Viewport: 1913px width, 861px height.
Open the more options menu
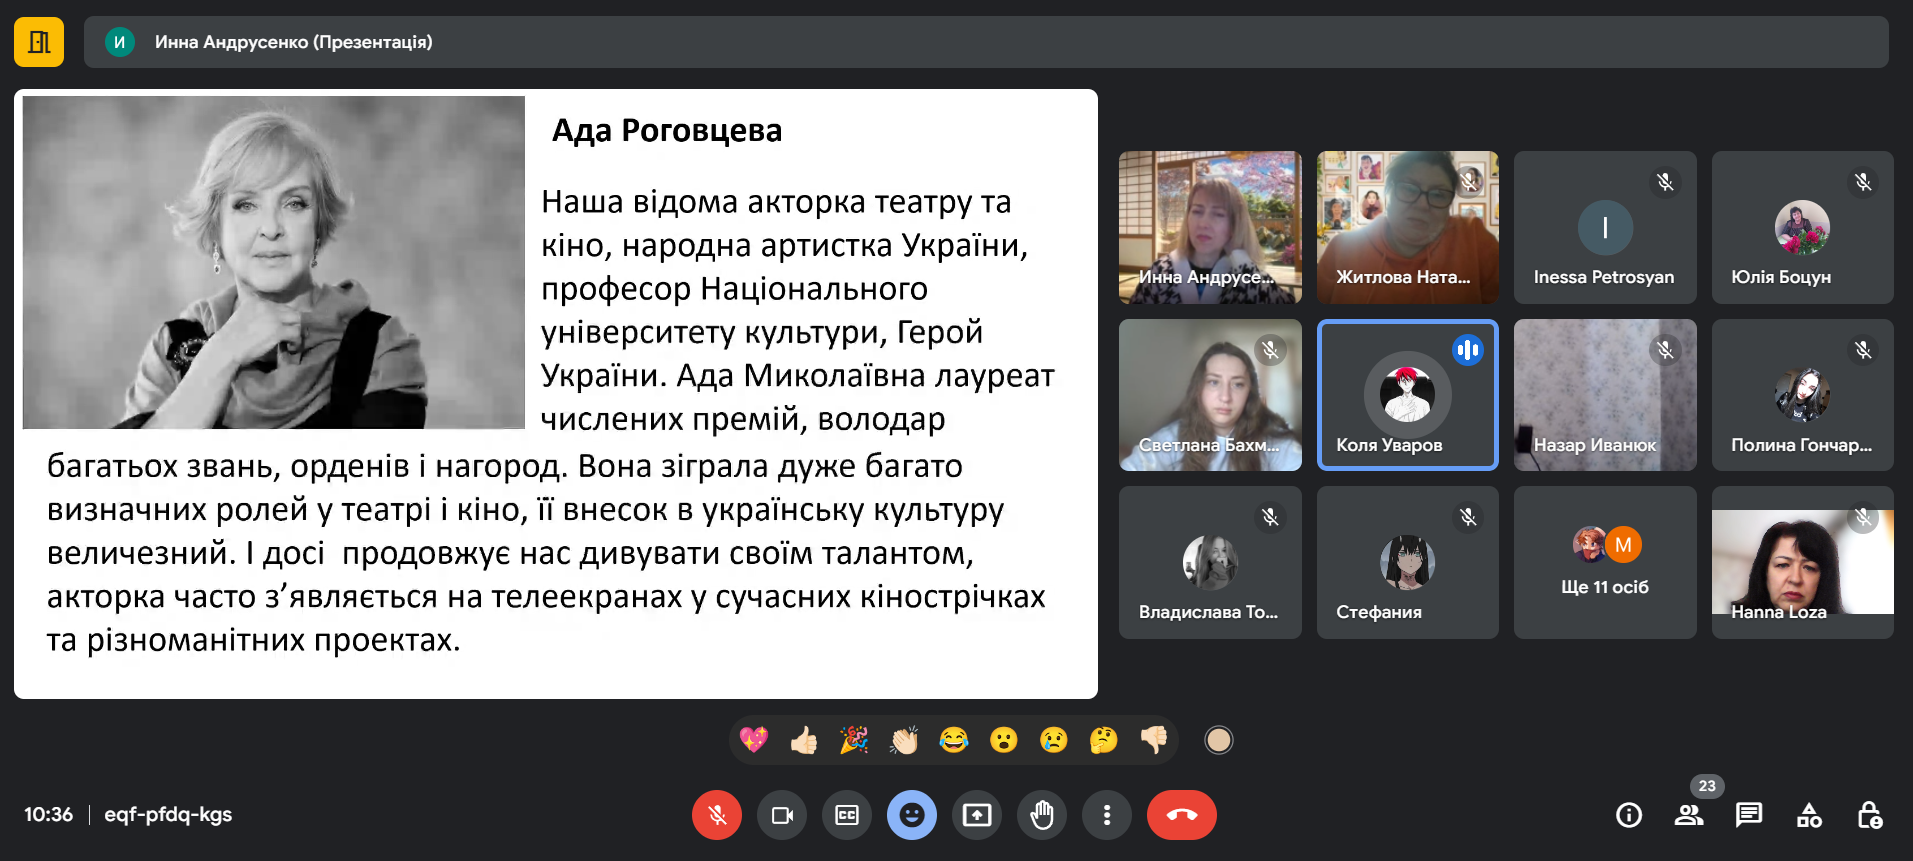click(x=1106, y=815)
